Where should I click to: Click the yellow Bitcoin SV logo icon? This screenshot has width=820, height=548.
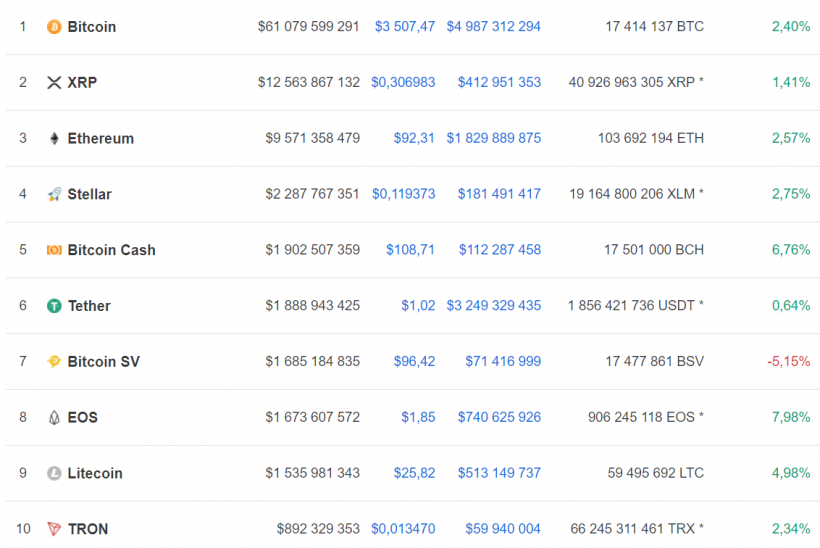pos(54,361)
